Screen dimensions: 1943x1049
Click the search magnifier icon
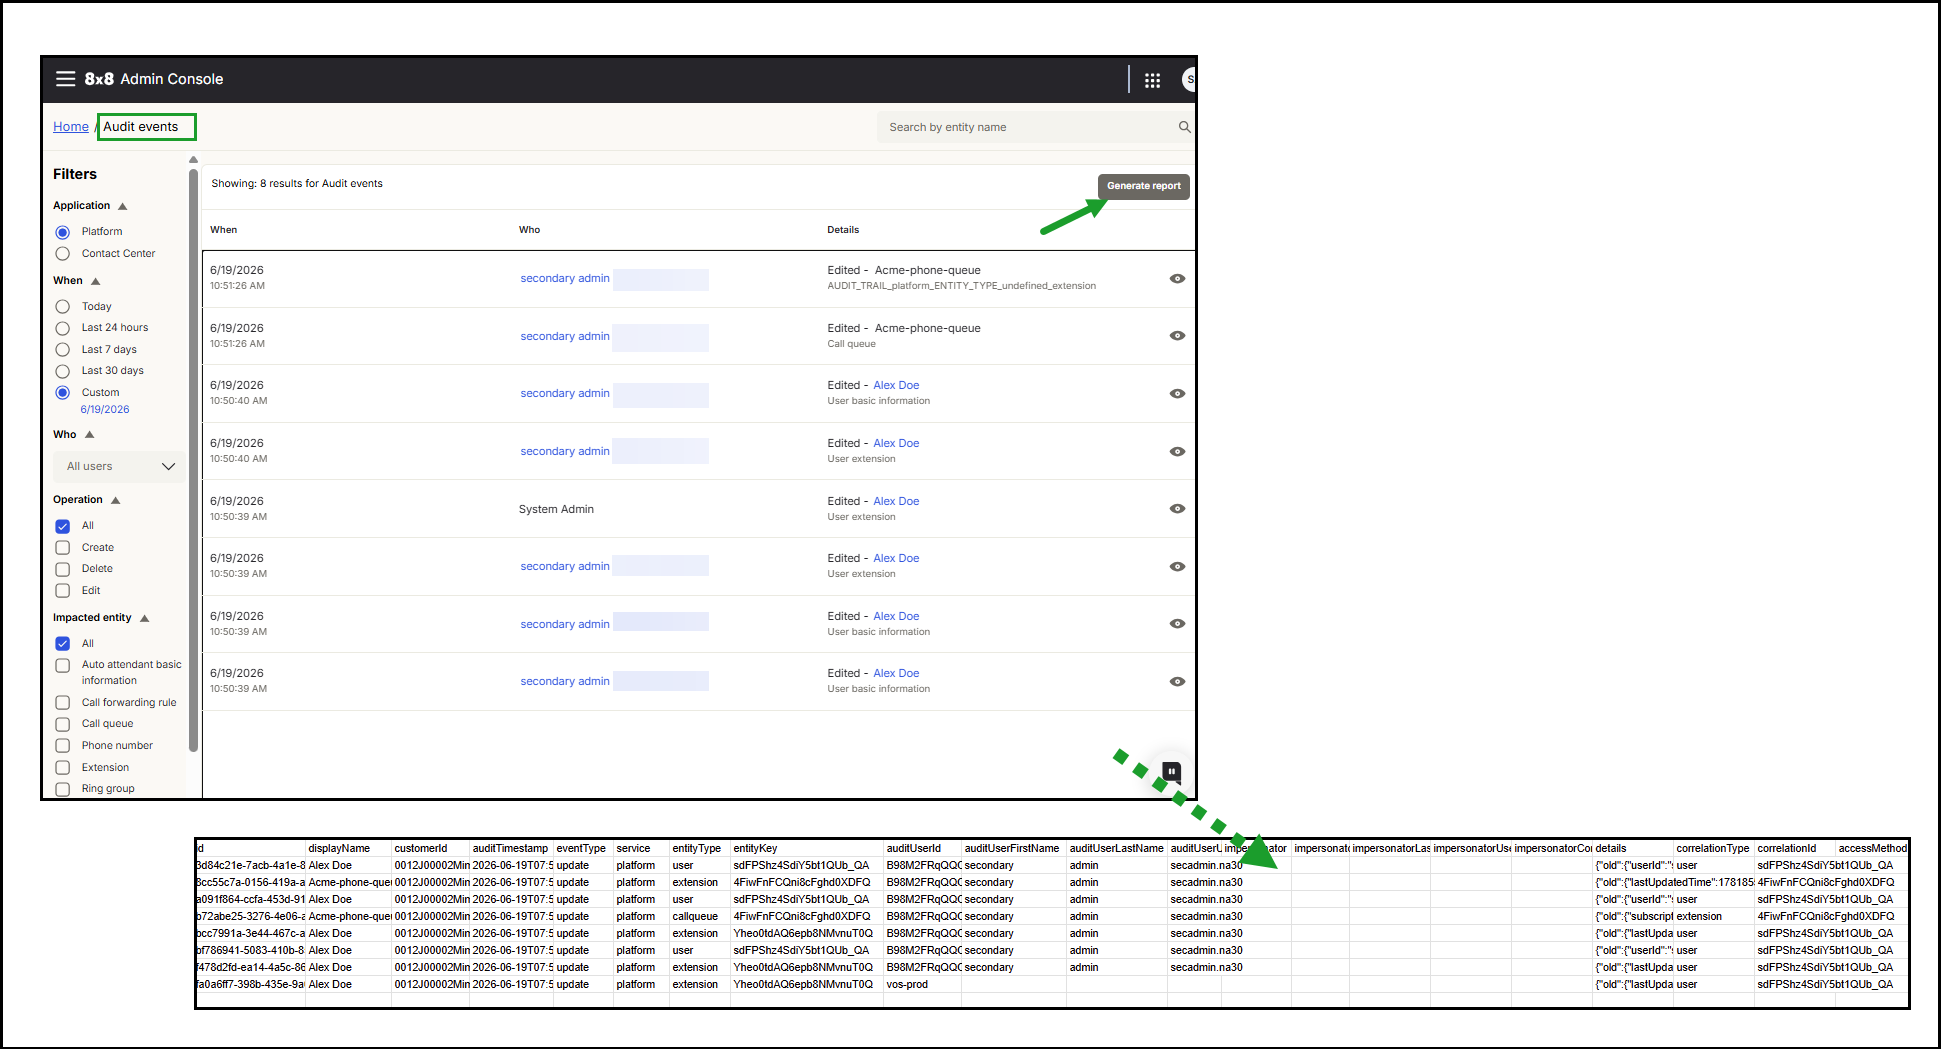(x=1184, y=127)
